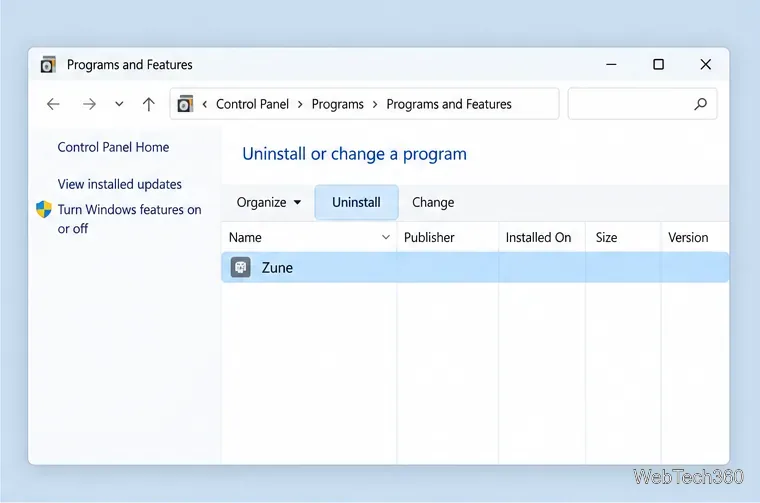The width and height of the screenshot is (760, 503).
Task: Sort by Publisher column
Action: pyautogui.click(x=447, y=237)
